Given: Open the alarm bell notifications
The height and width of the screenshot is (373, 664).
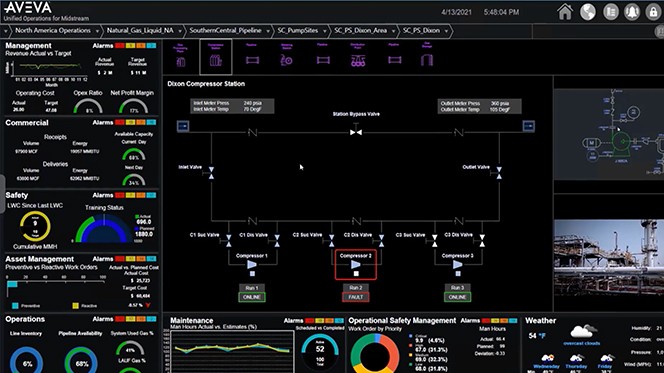Looking at the screenshot, I should tap(632, 12).
